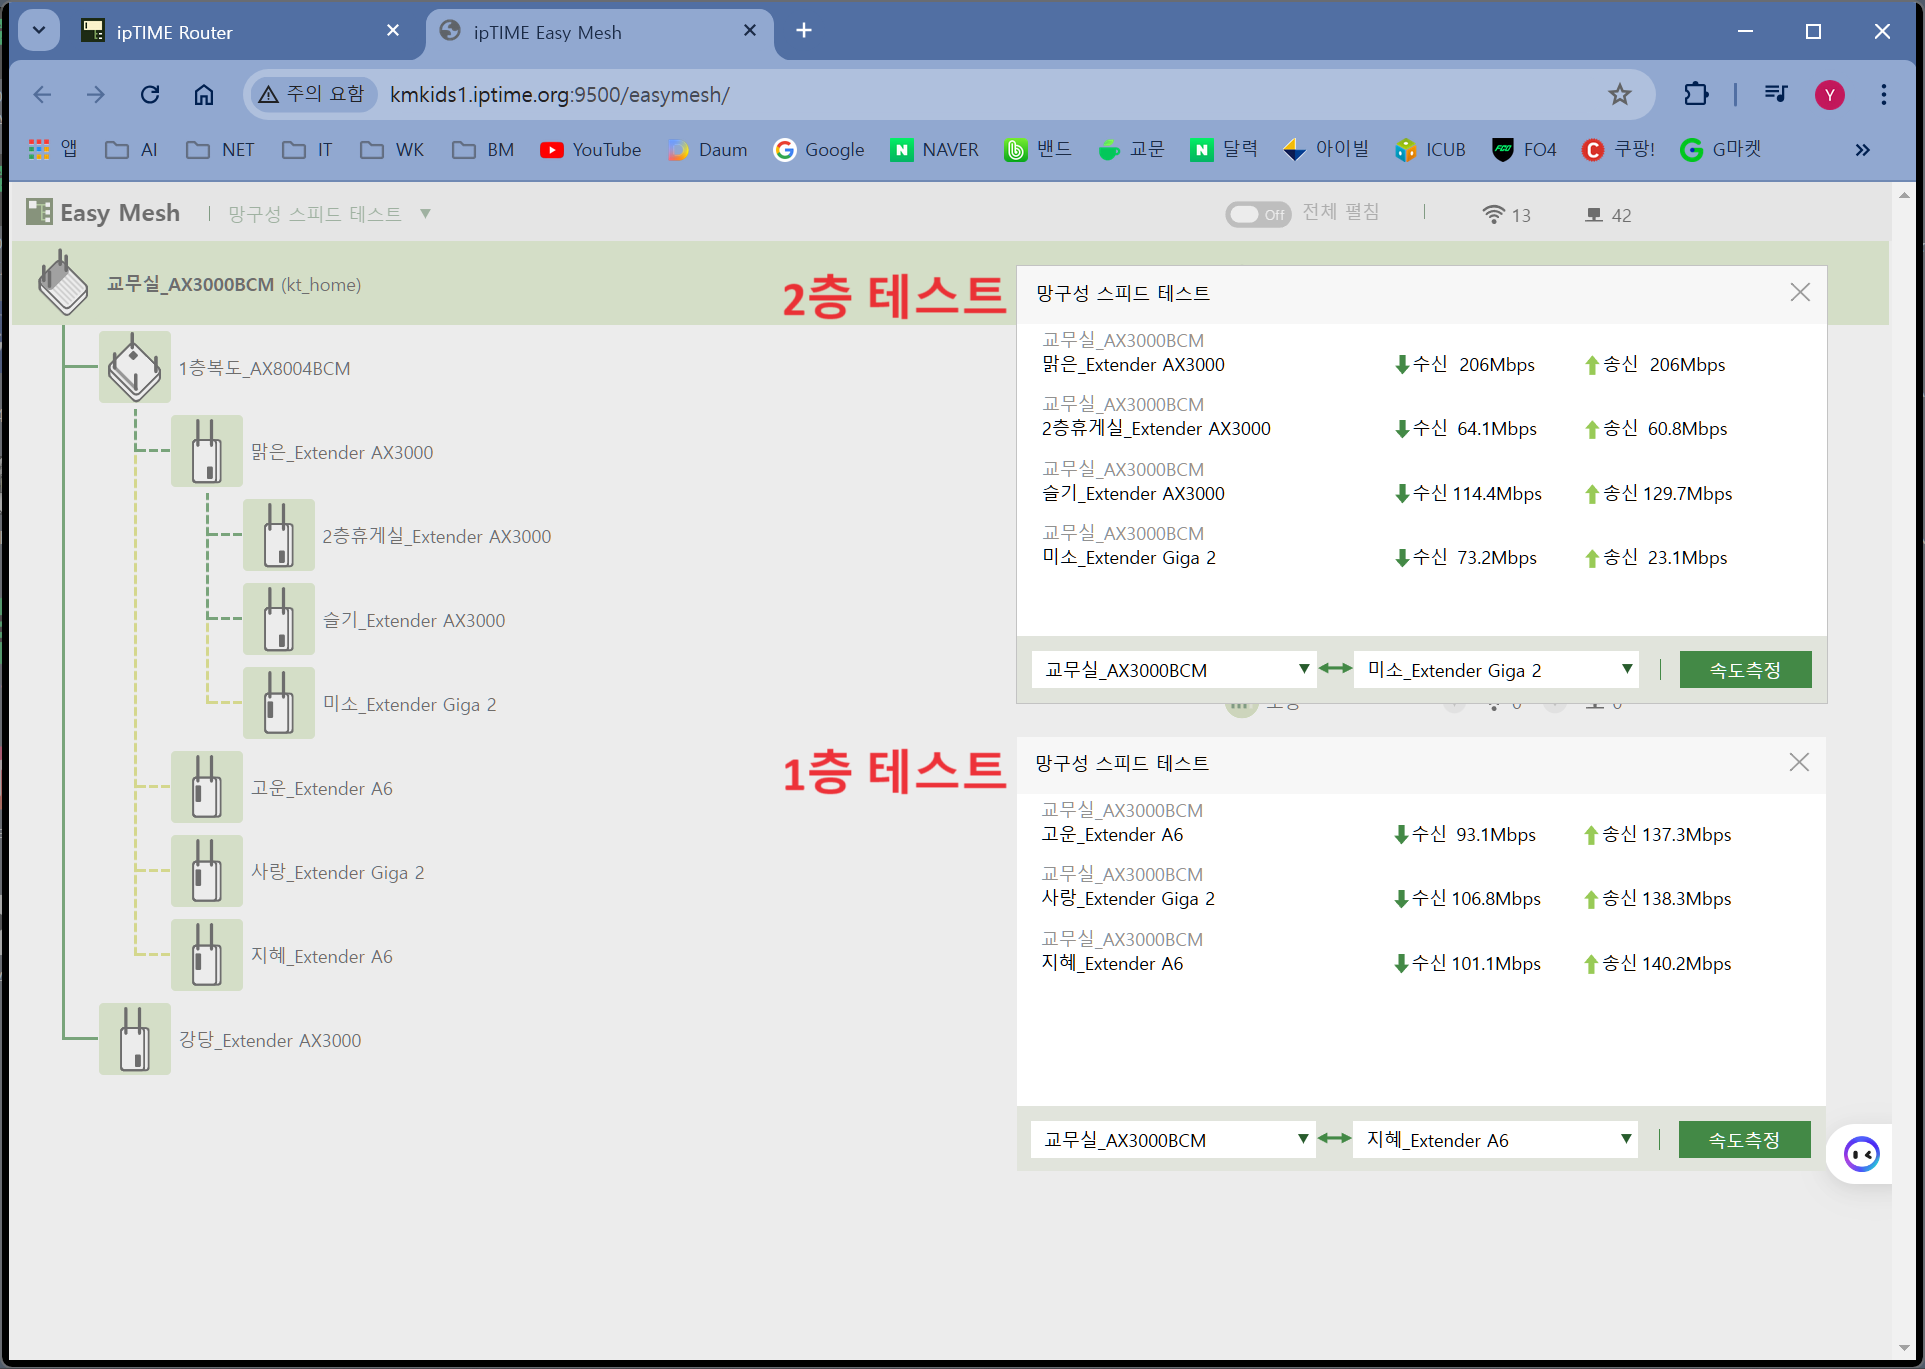This screenshot has width=1925, height=1369.
Task: Open source router dropdown in upper test panel
Action: tap(1174, 670)
